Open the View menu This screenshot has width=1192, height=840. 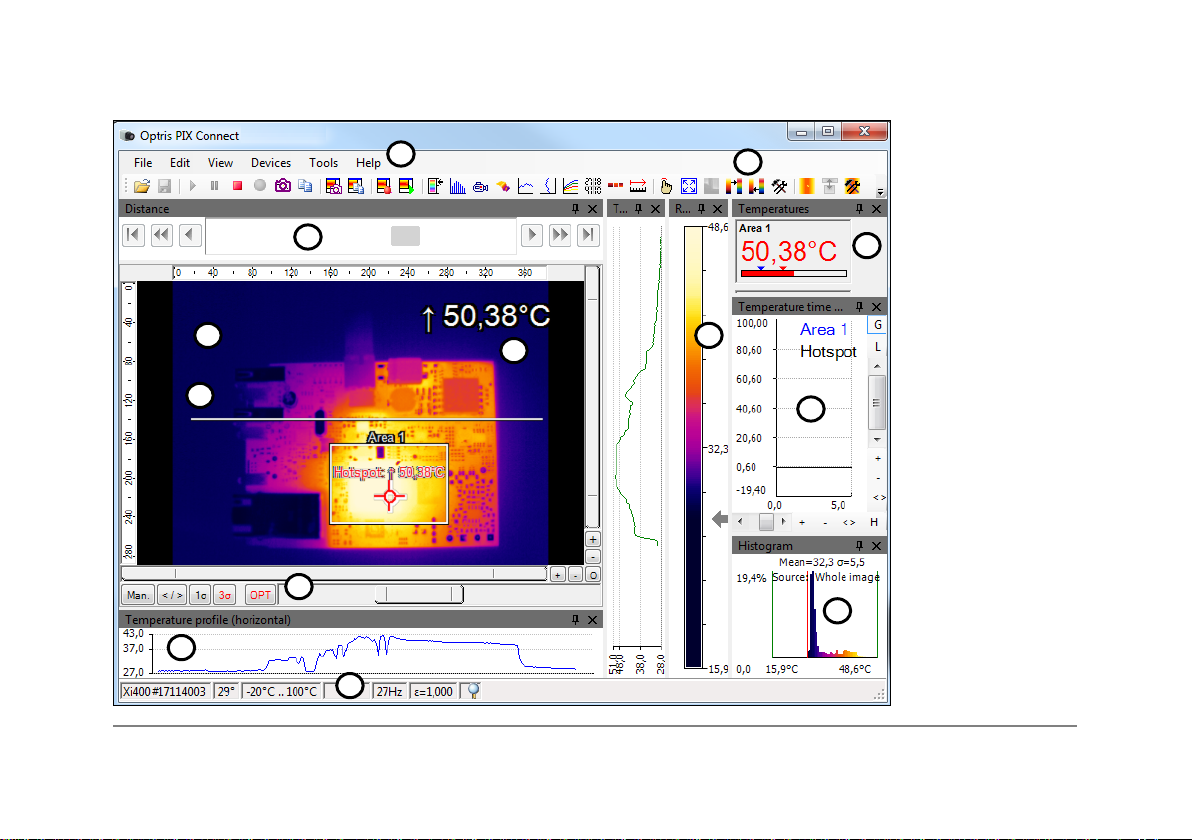click(220, 163)
